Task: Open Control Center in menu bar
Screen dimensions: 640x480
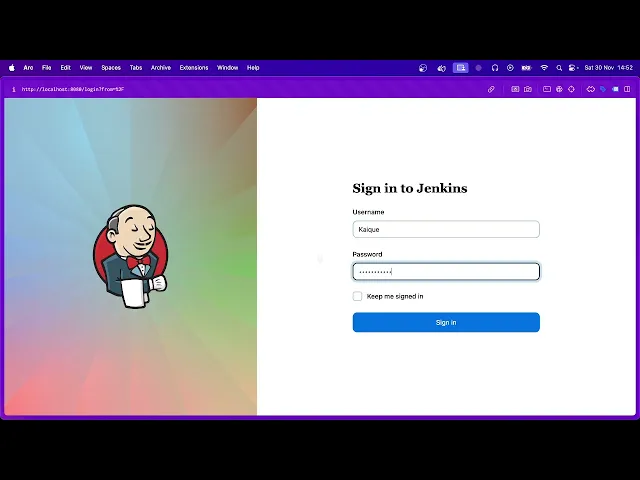Action: pyautogui.click(x=573, y=68)
